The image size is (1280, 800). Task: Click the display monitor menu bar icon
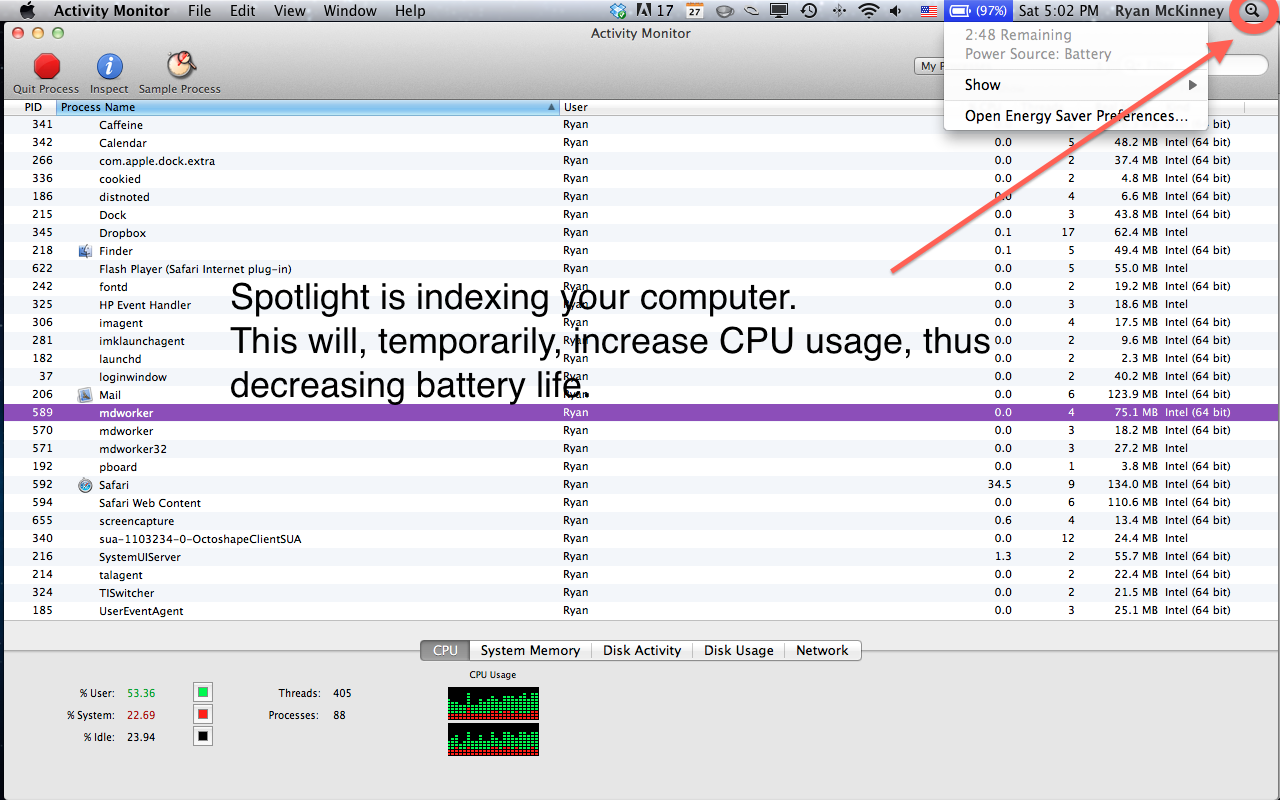click(779, 11)
